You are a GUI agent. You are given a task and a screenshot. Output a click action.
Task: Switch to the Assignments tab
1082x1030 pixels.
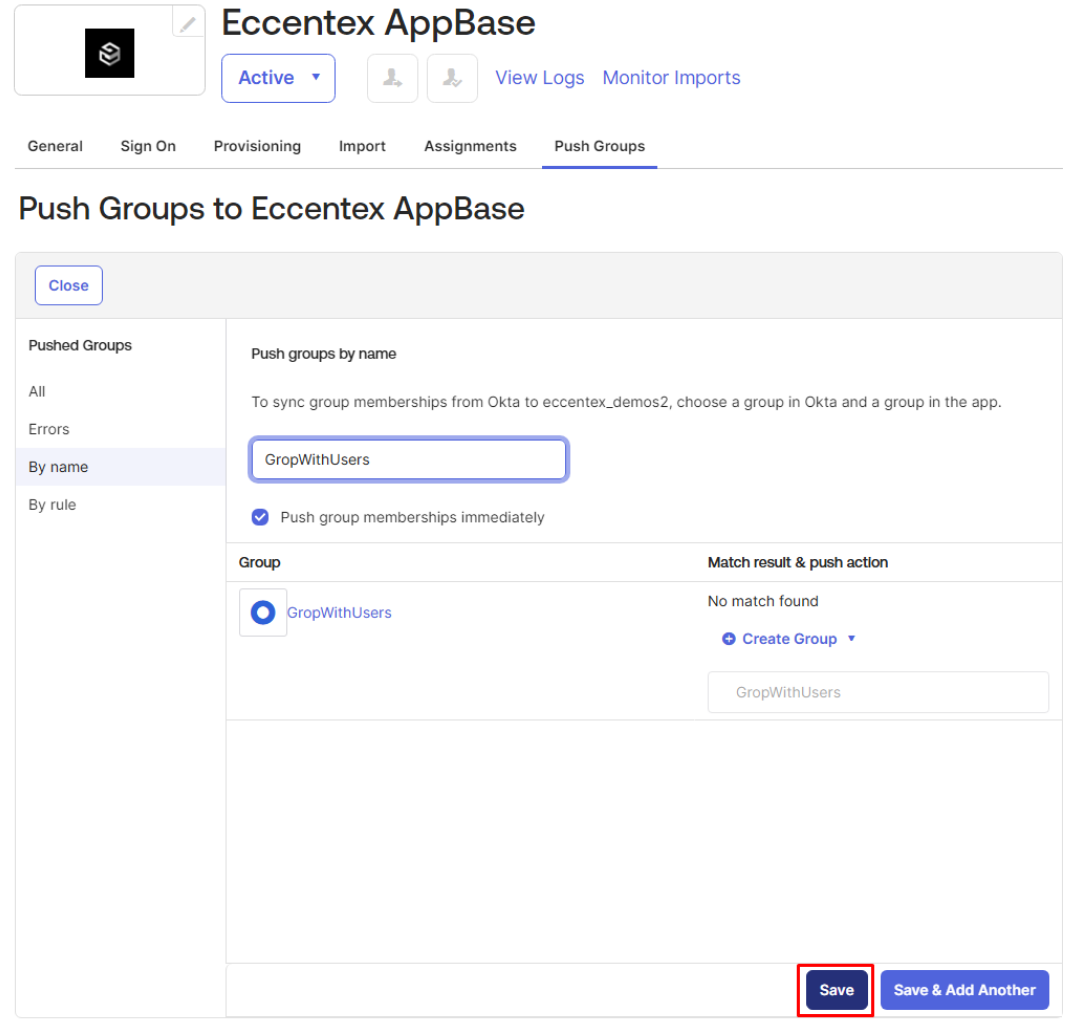pyautogui.click(x=470, y=146)
